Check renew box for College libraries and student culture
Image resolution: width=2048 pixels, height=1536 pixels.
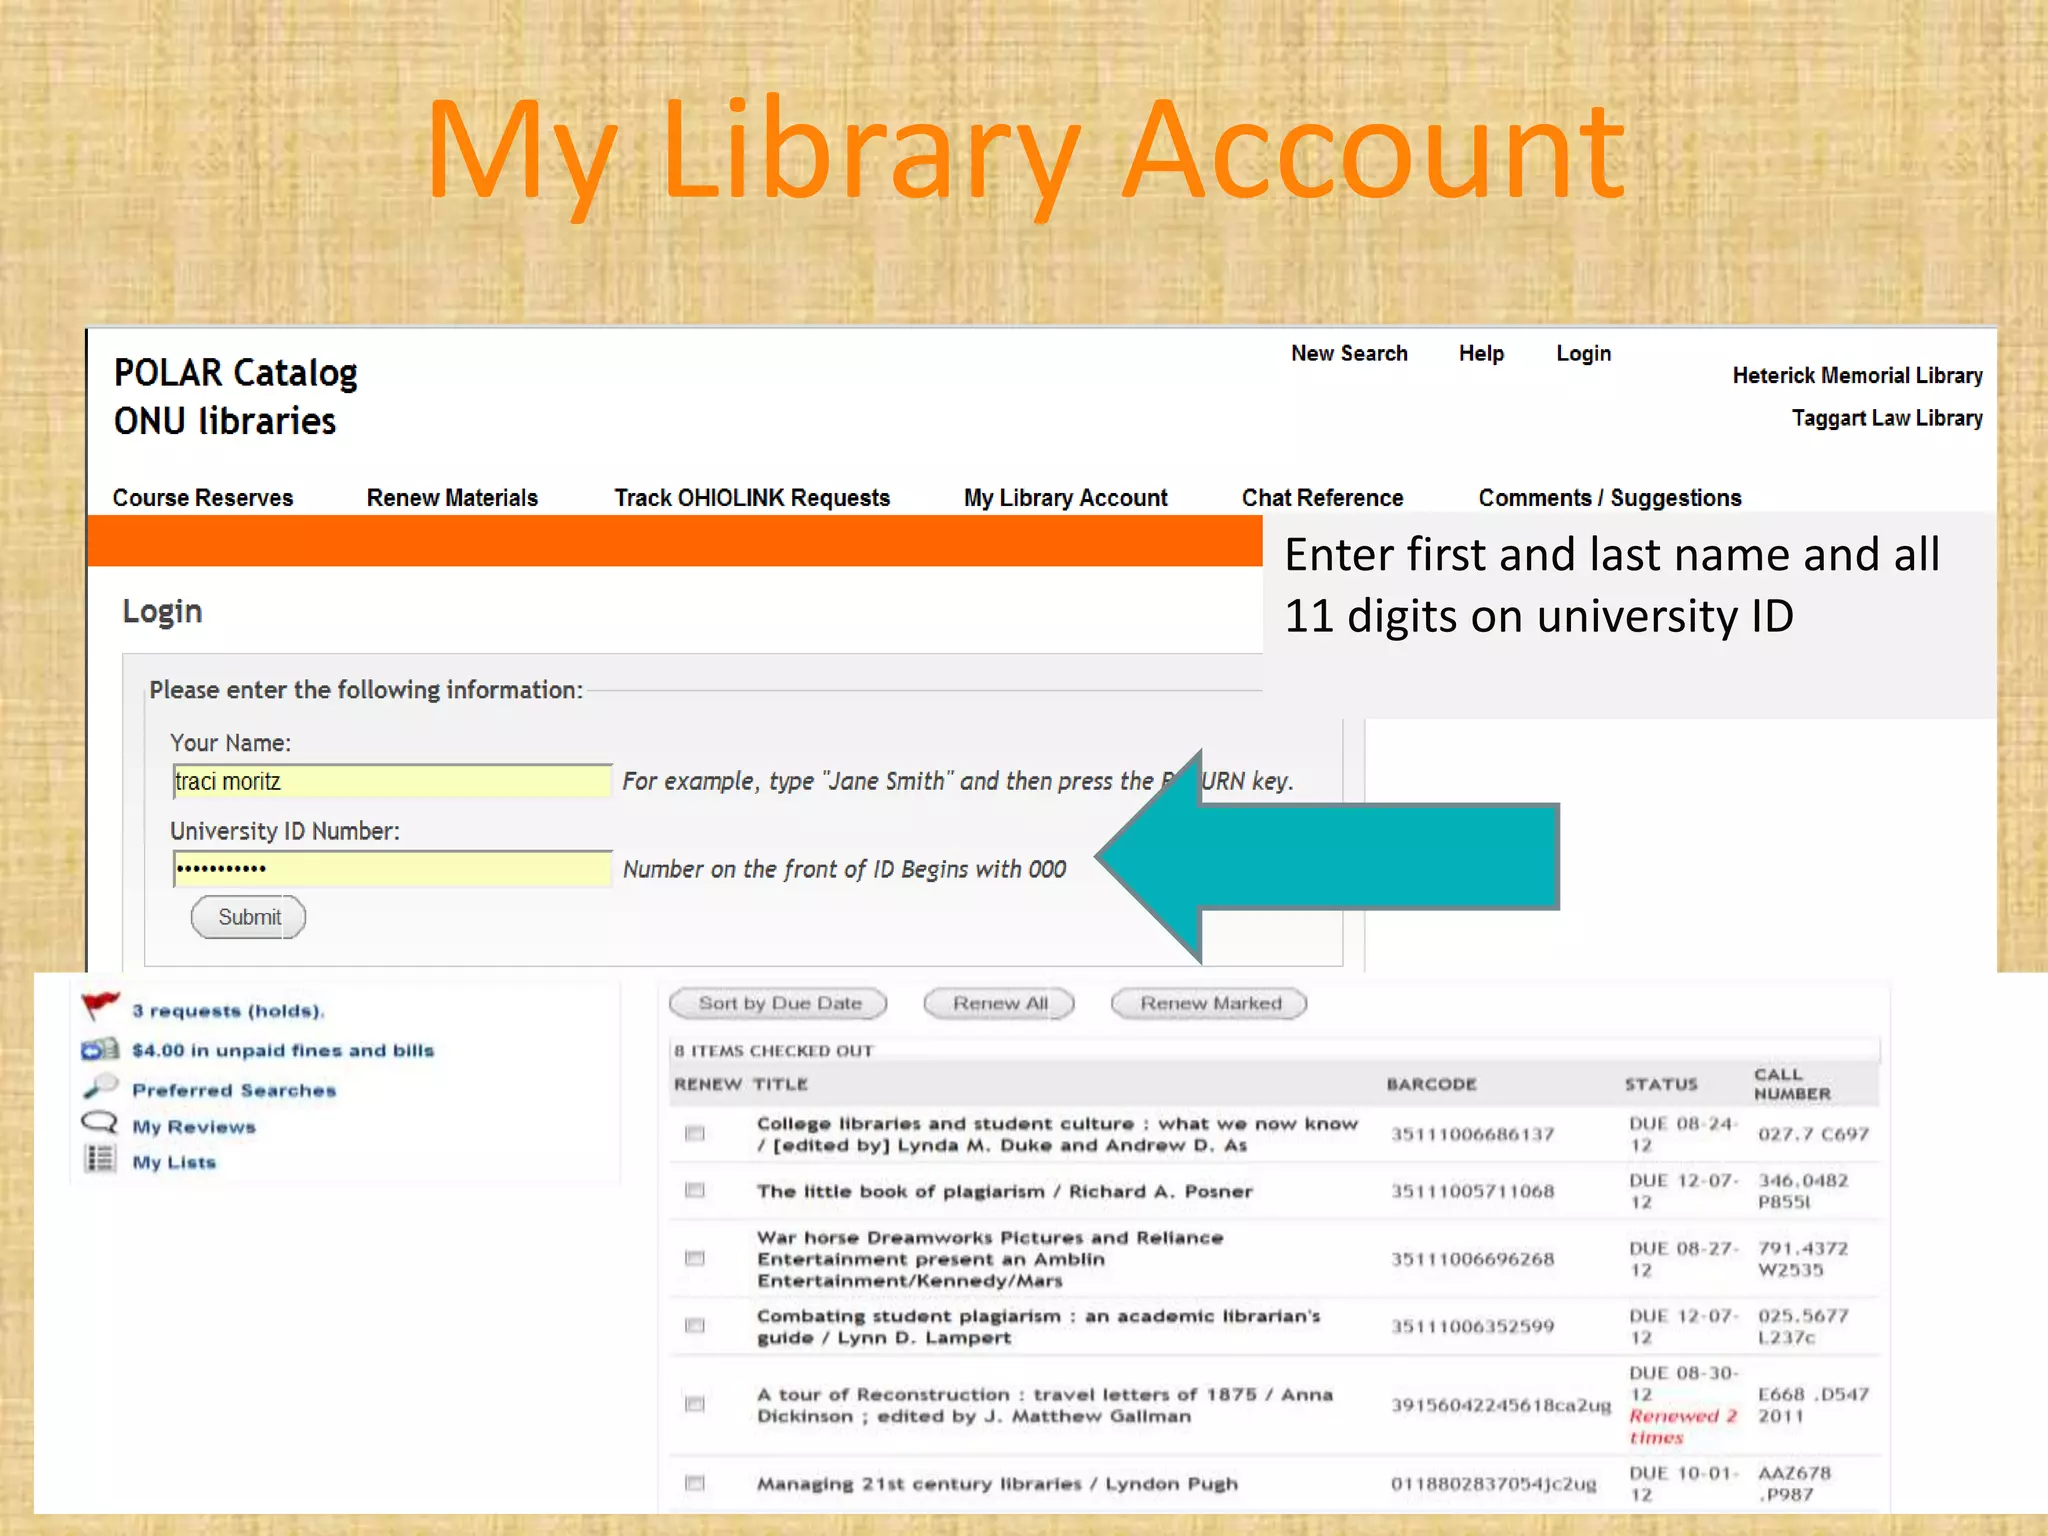point(695,1134)
